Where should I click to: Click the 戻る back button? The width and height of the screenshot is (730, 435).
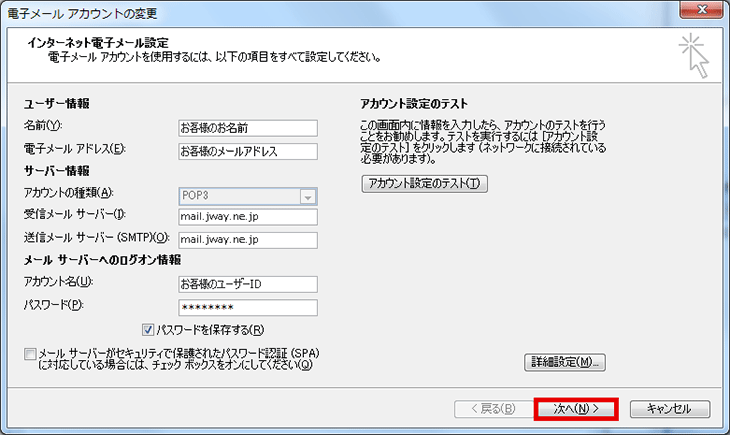(493, 409)
